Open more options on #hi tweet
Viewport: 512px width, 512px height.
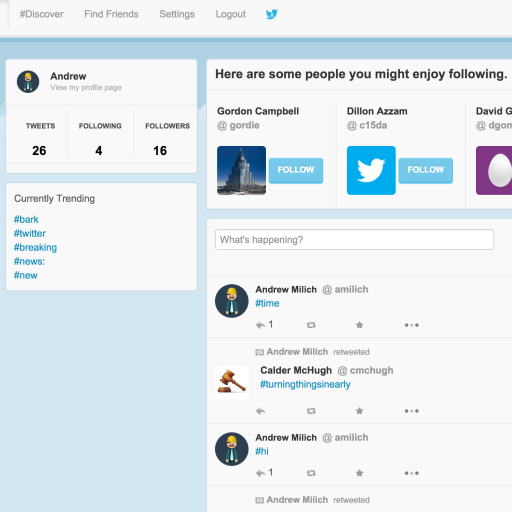click(x=412, y=473)
